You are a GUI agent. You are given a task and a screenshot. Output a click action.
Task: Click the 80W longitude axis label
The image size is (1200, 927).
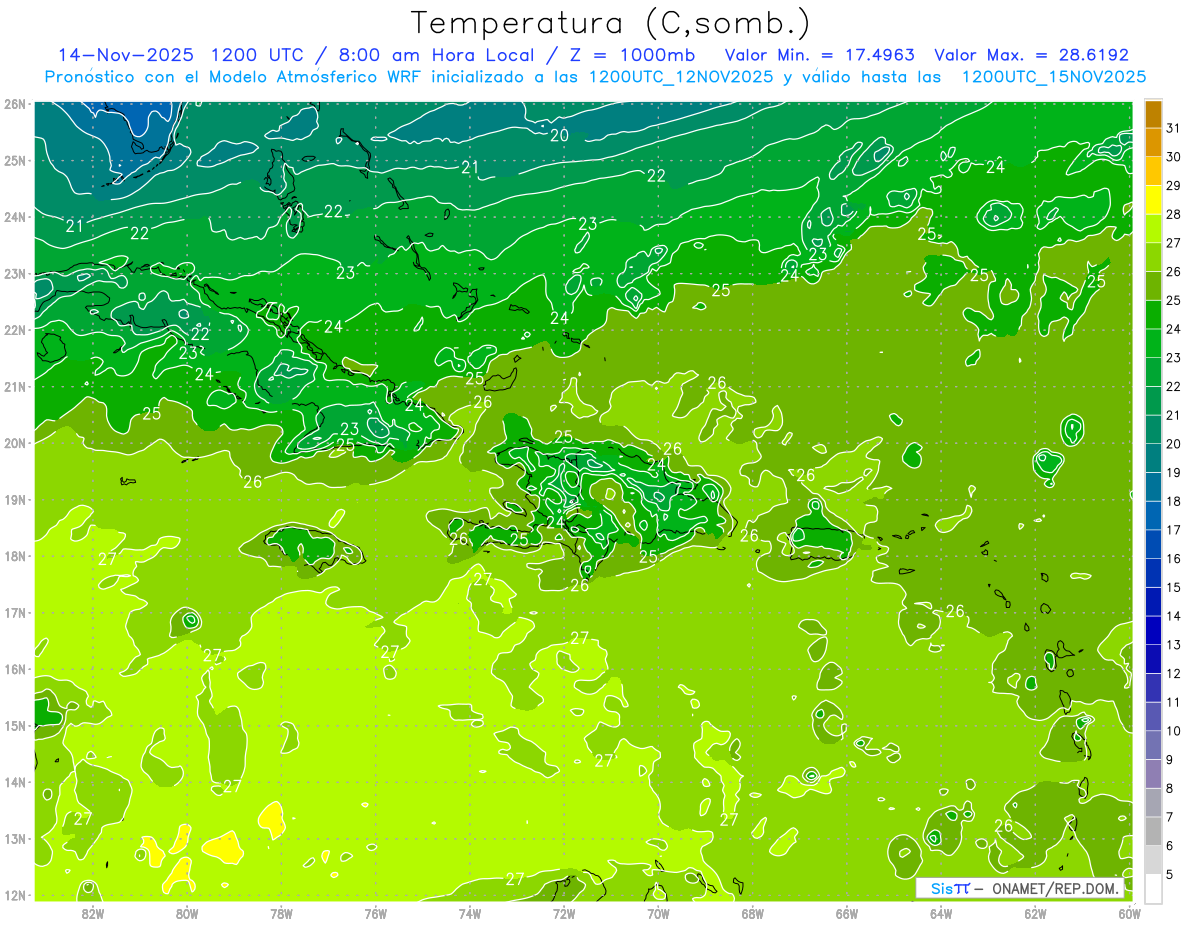pos(187,913)
